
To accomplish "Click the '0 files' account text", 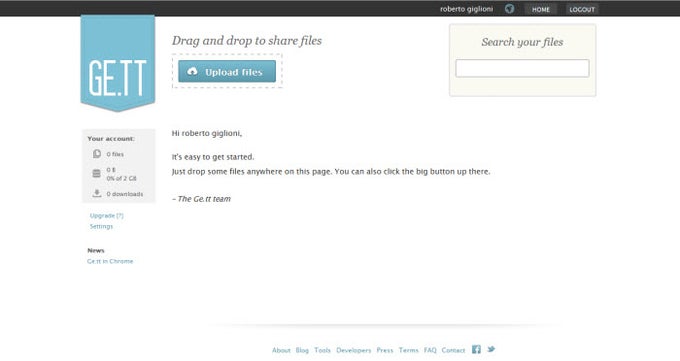I will click(115, 154).
